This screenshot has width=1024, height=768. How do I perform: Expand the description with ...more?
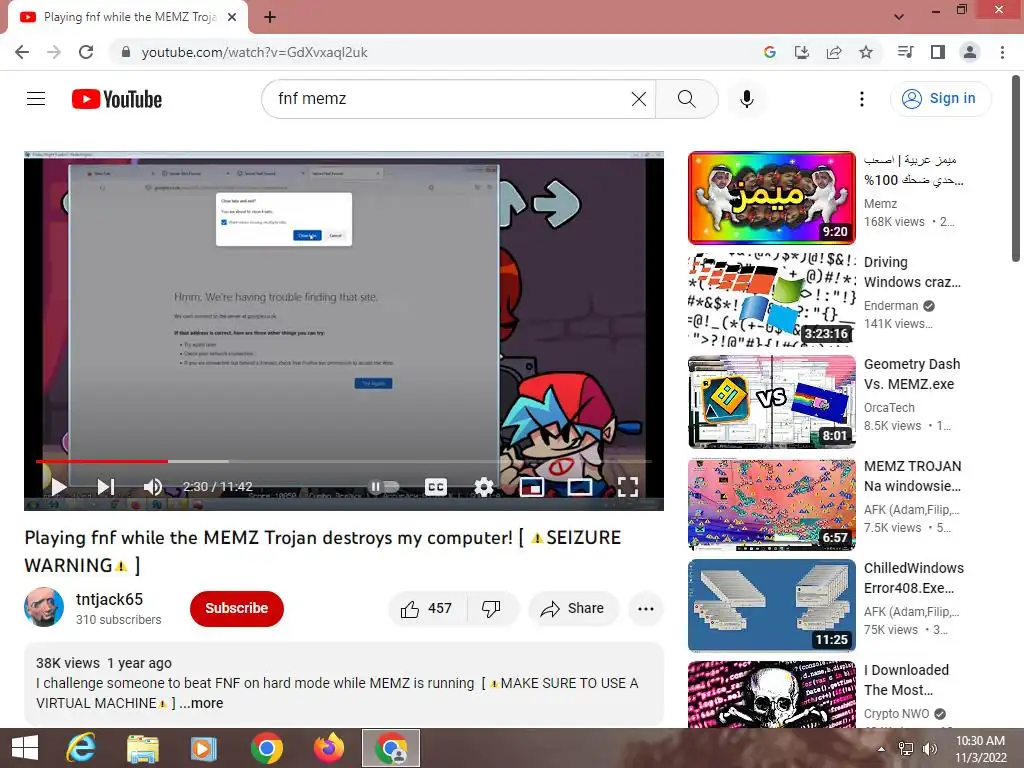tap(202, 703)
